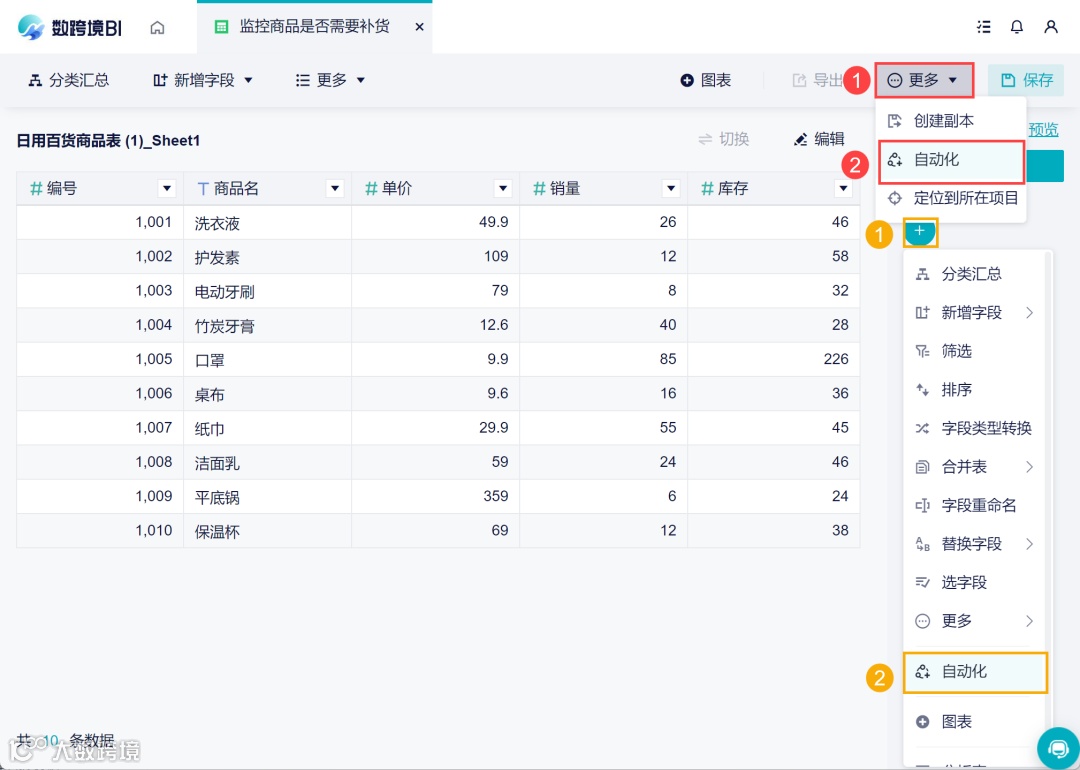This screenshot has height=770, width=1080.
Task: Expand 新增字段 submenu in the step menu
Action: click(975, 313)
